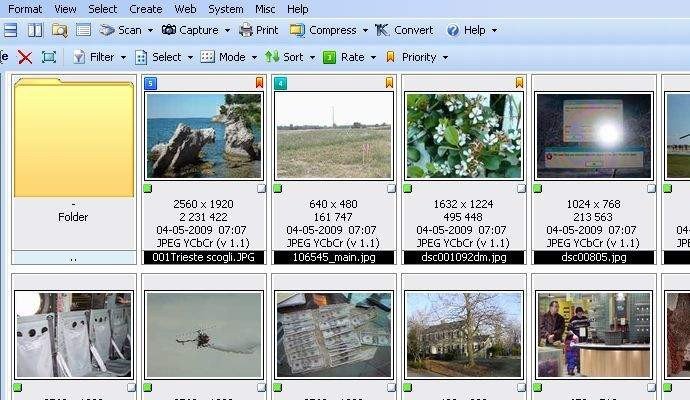Click rating badge 5 on 001Trieste scogli.JPG
The height and width of the screenshot is (400, 690).
[150, 83]
